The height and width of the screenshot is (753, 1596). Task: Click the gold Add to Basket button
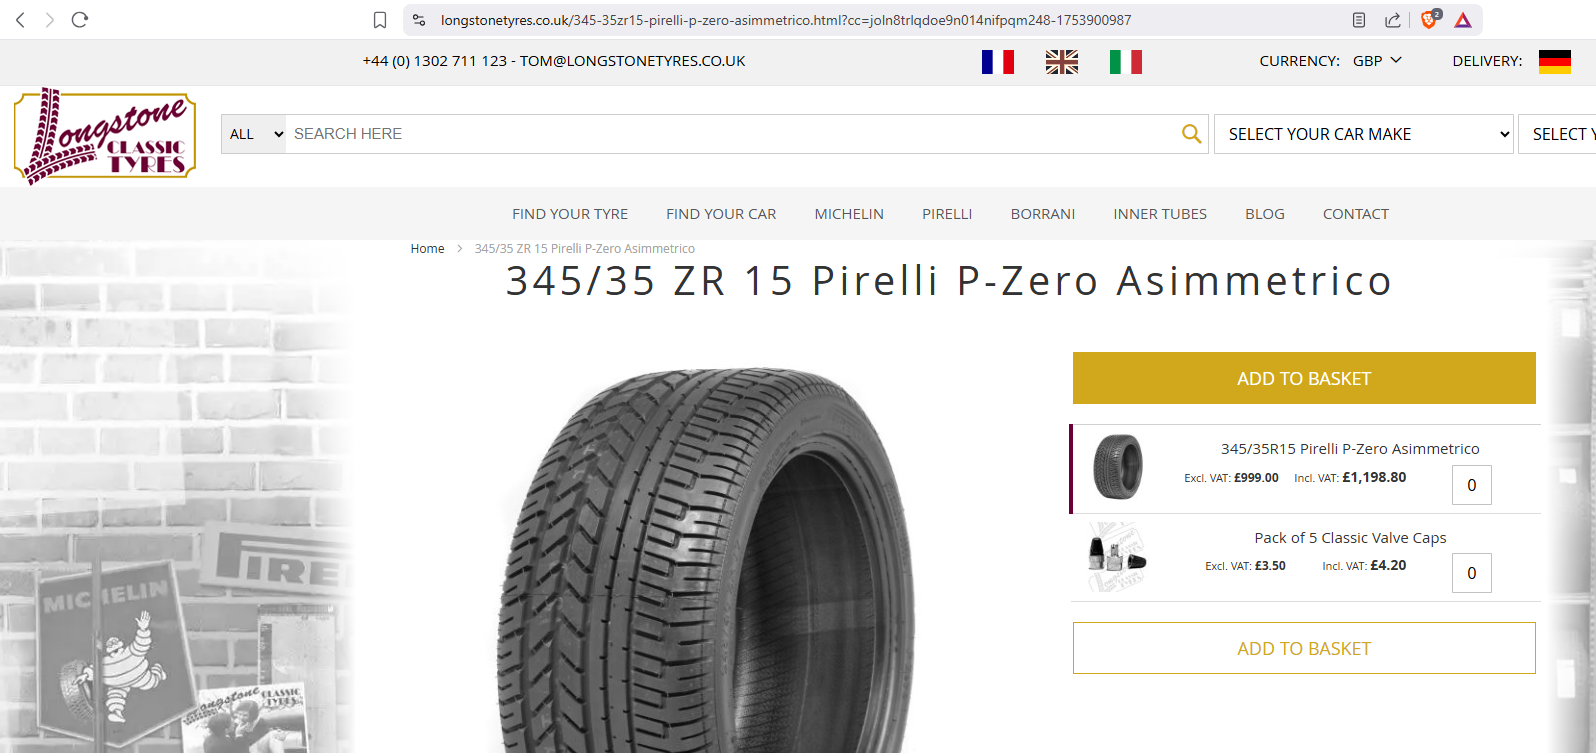tap(1304, 378)
